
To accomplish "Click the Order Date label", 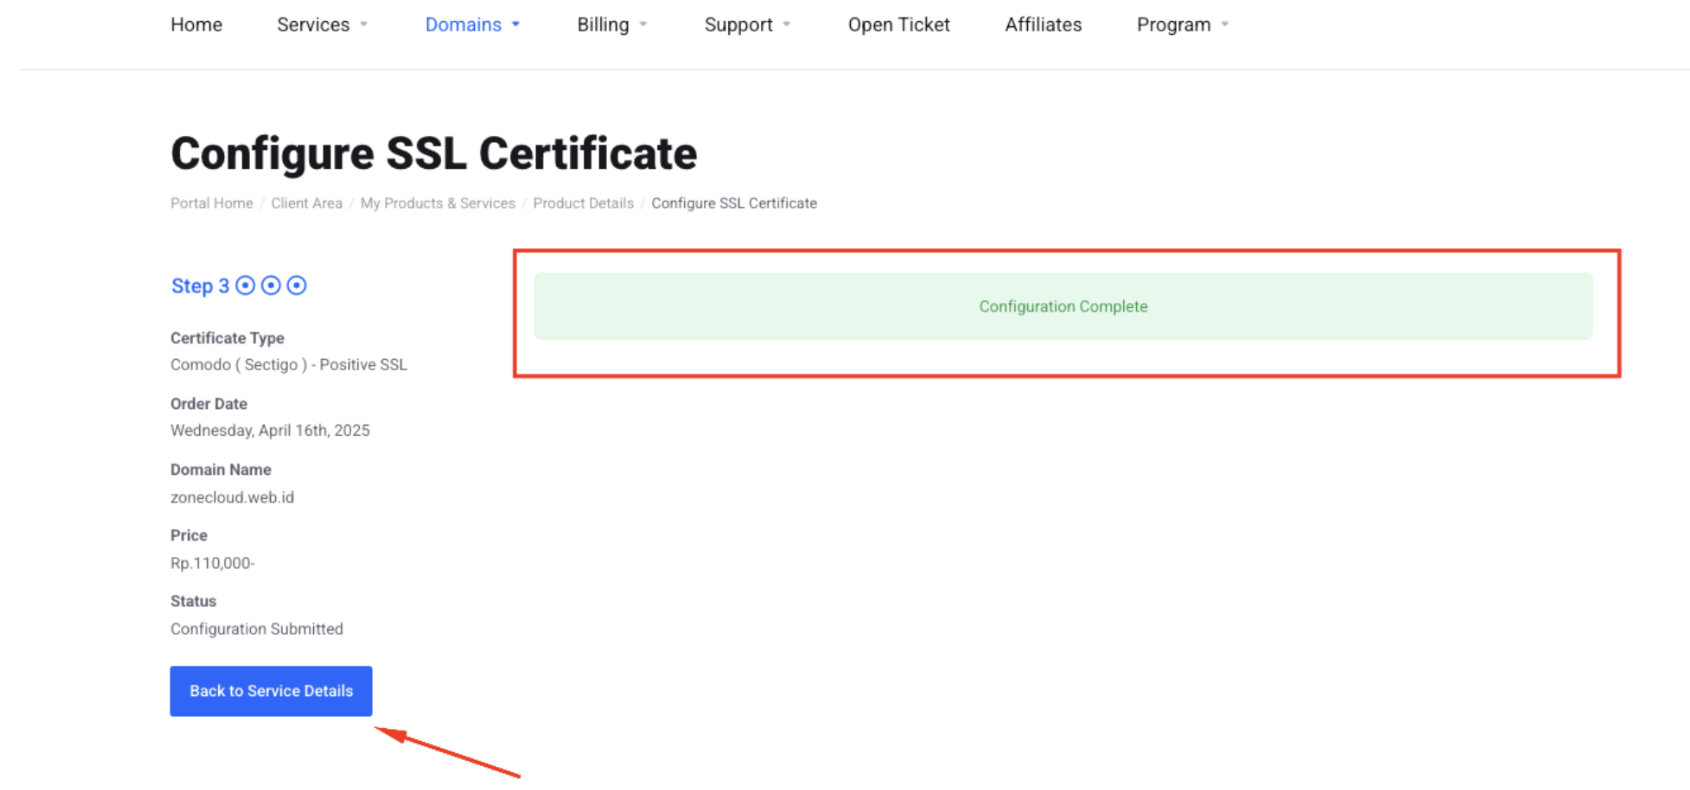I will tap(208, 404).
